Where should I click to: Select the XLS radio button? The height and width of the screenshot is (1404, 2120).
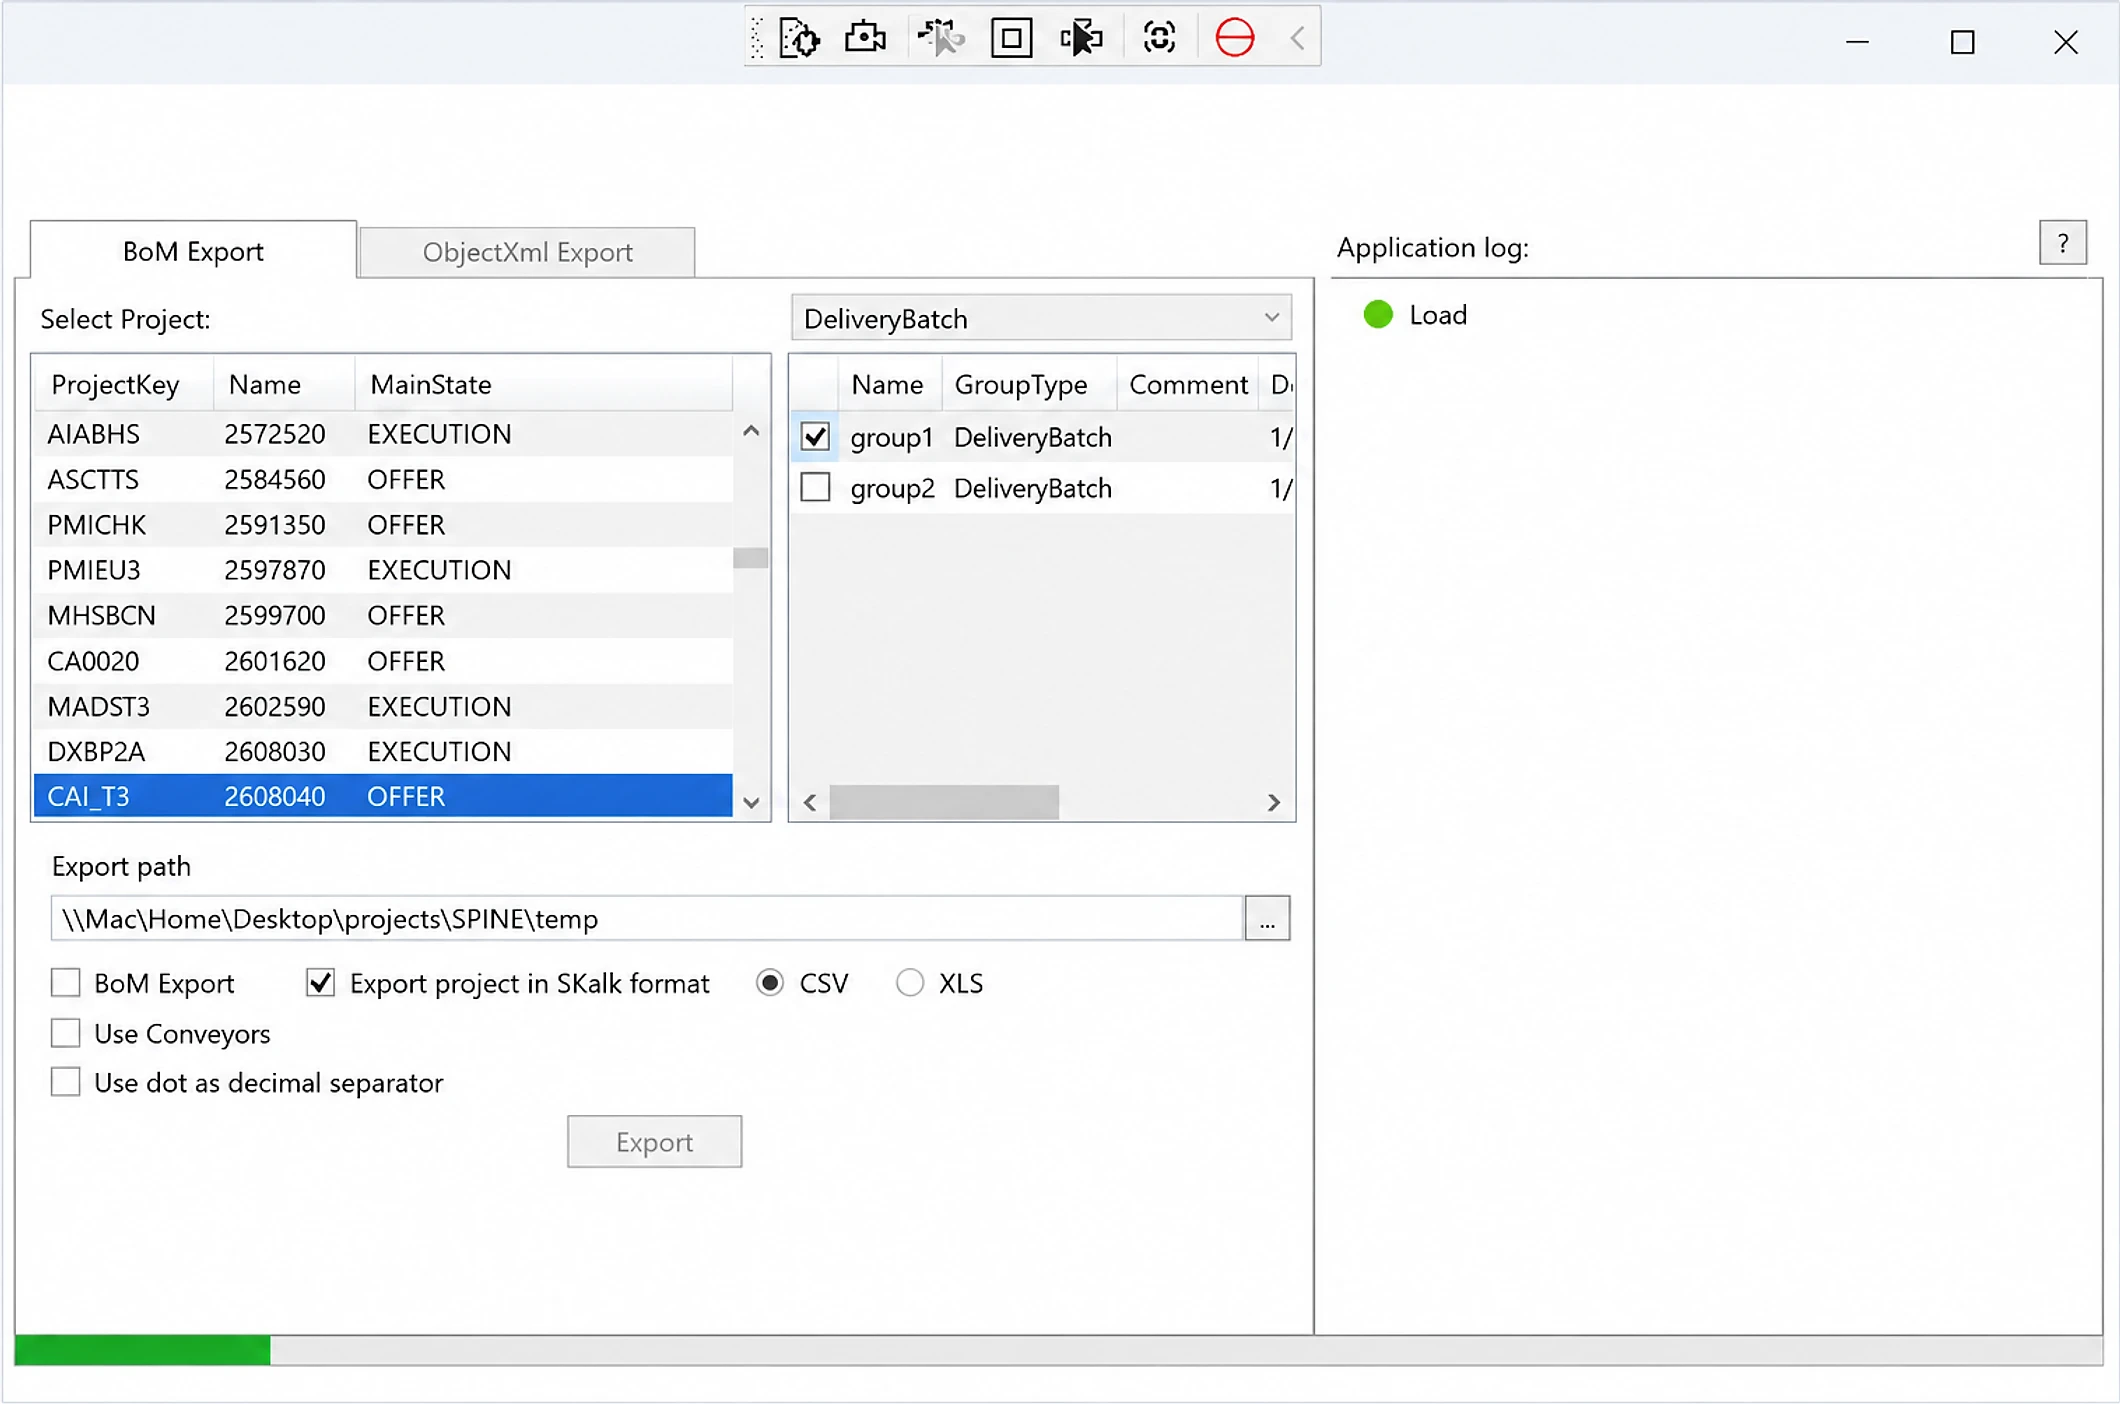coord(909,983)
